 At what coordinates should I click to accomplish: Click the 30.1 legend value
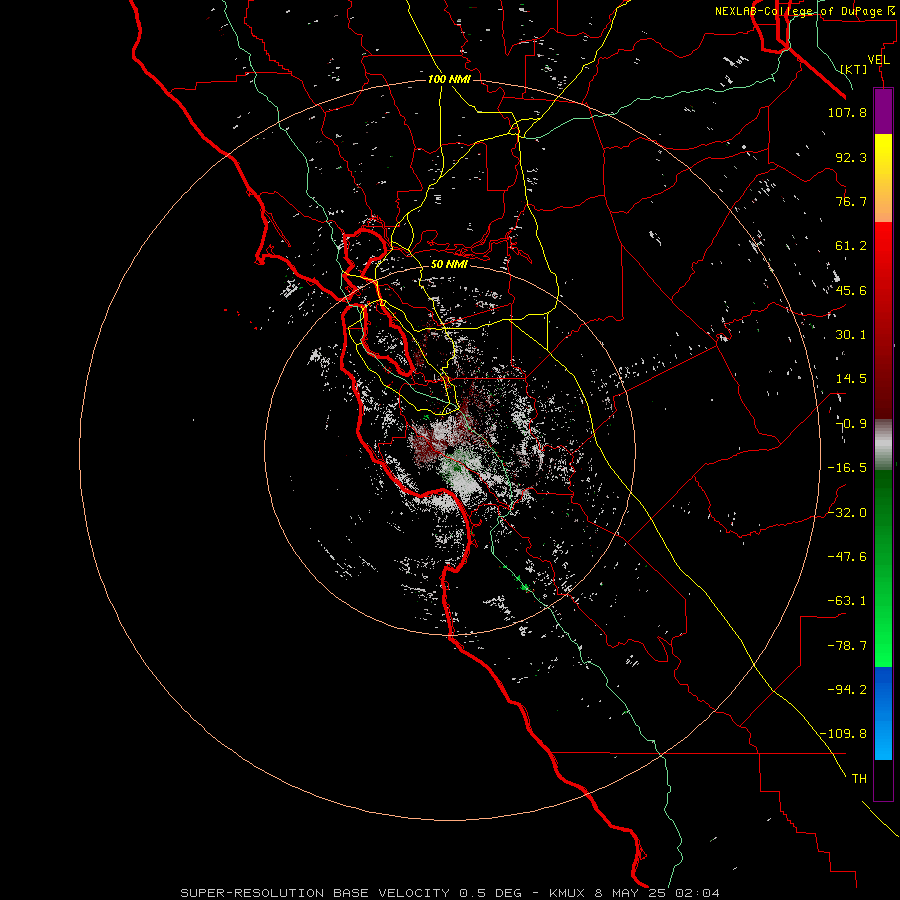tap(851, 335)
